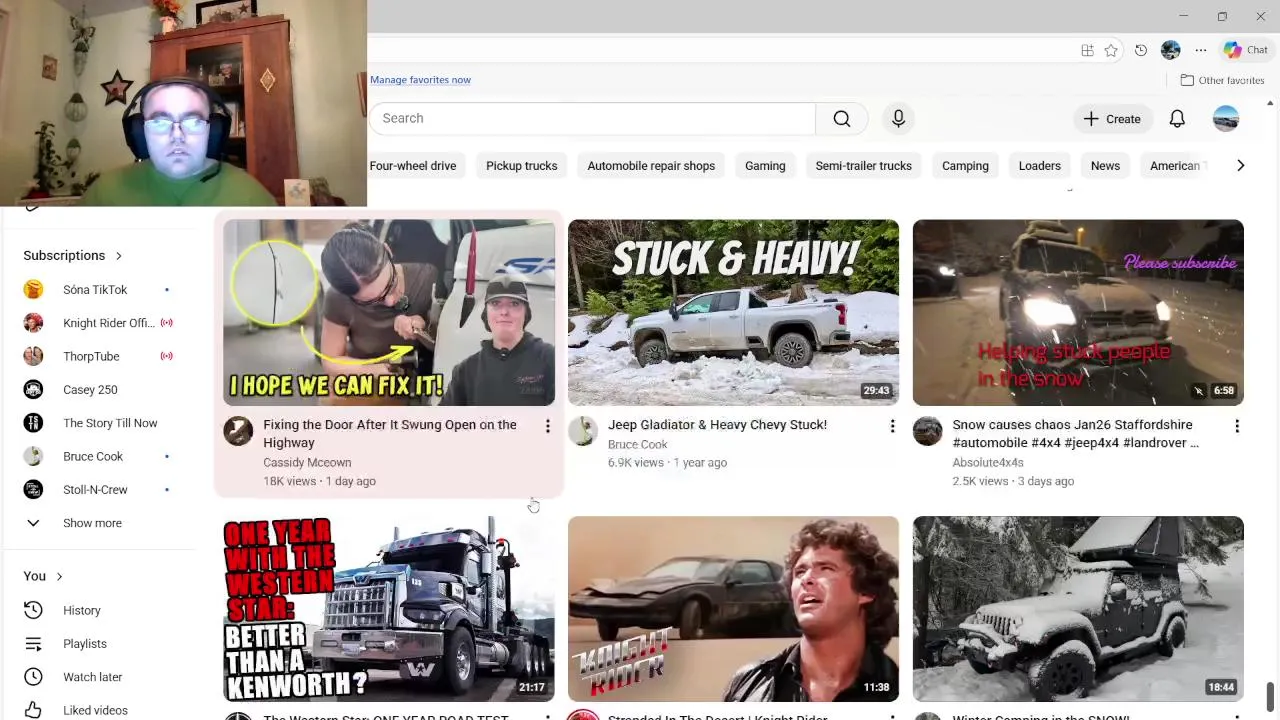Click Stoll-N-Crew channel avatar in sidebar

coord(33,490)
